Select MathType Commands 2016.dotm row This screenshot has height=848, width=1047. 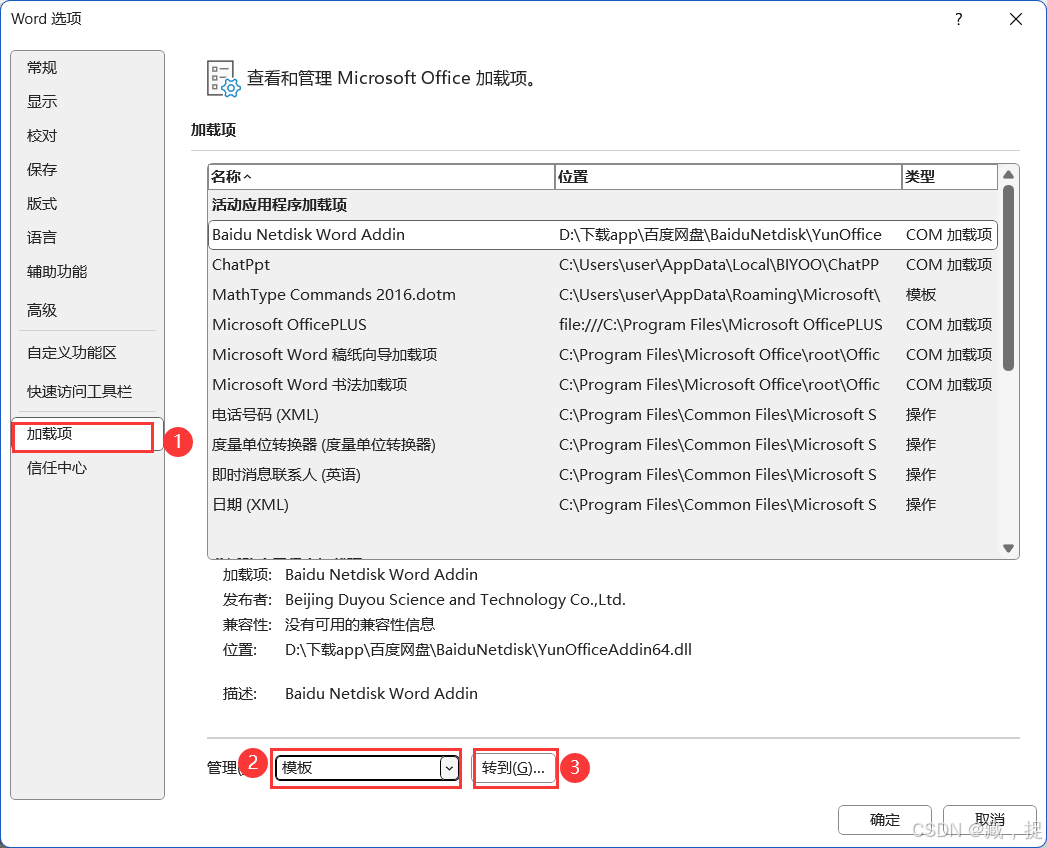point(603,295)
